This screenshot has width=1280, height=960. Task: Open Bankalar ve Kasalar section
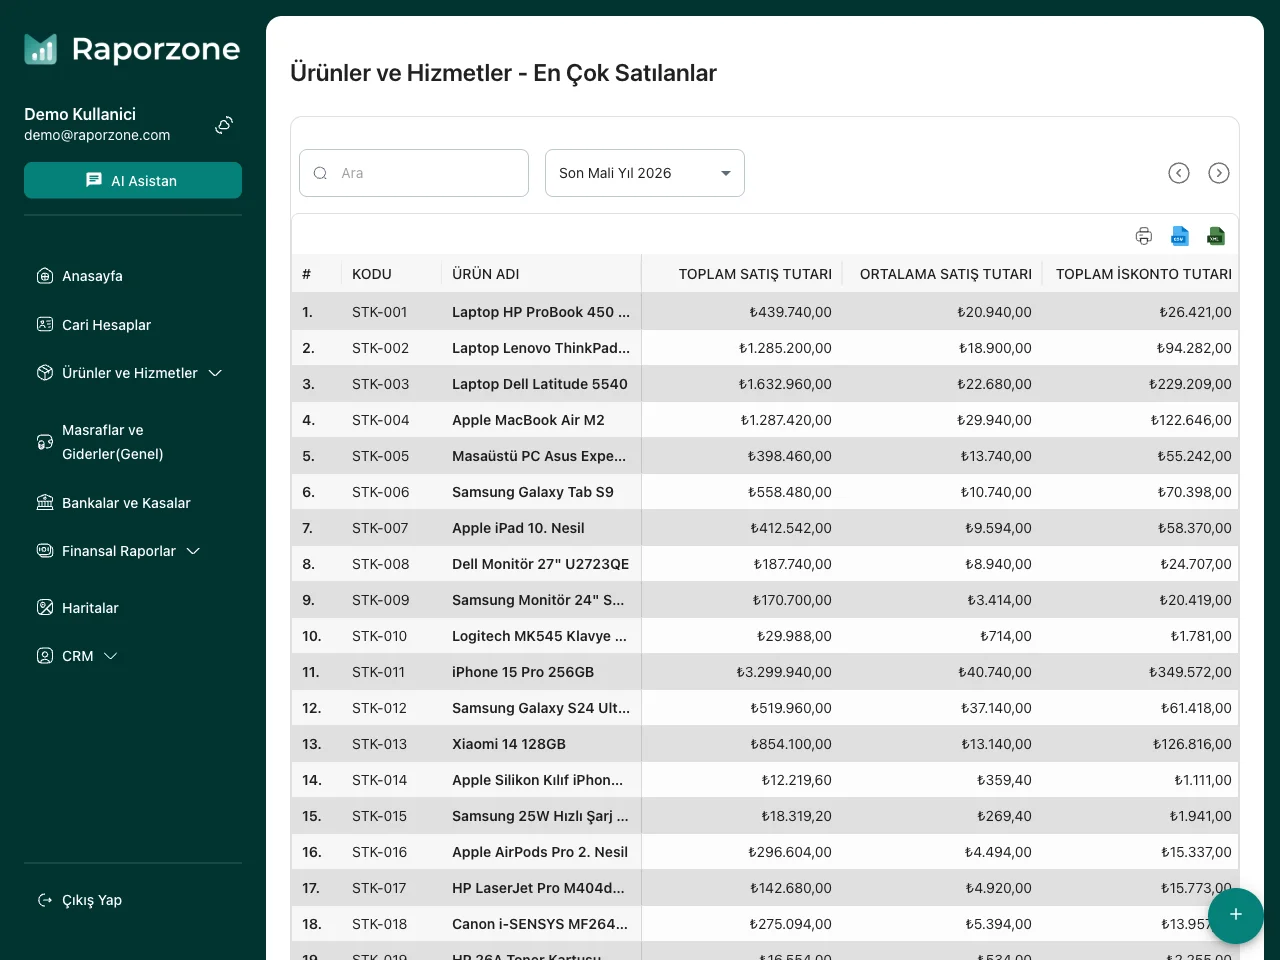pos(126,503)
